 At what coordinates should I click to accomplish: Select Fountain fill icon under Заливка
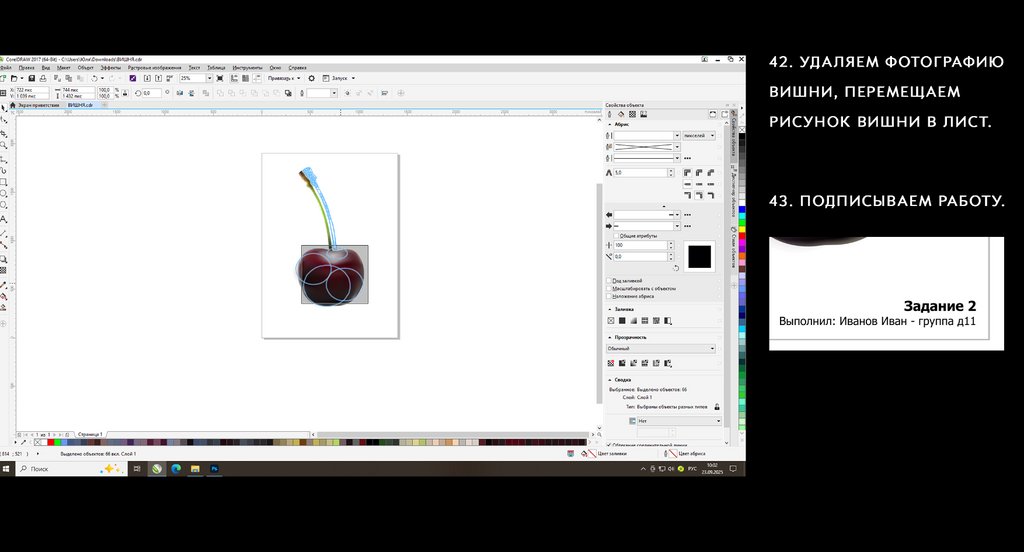pos(633,321)
